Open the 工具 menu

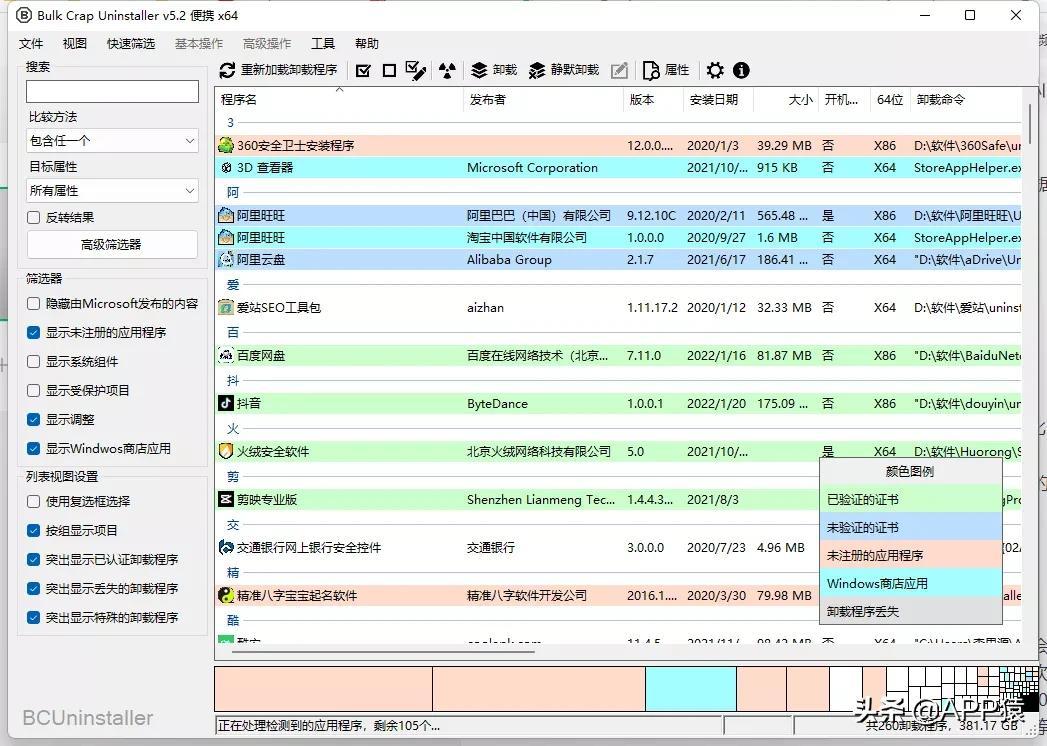click(x=323, y=43)
